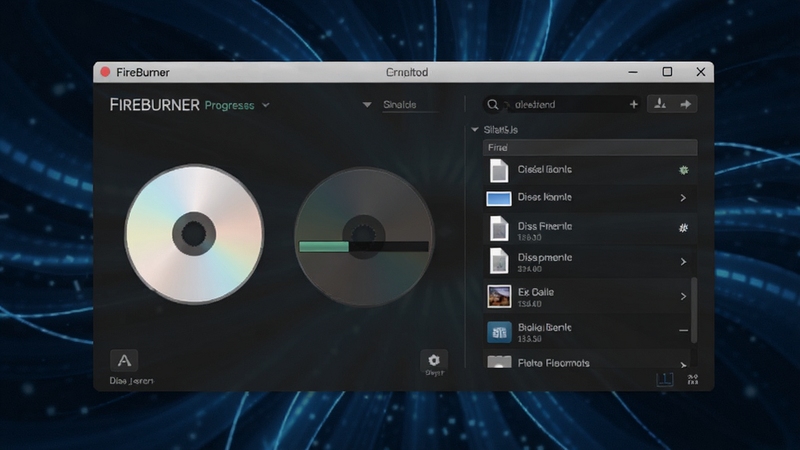Click the file list vertical scrollbar
This screenshot has width=800, height=450.
click(694, 310)
